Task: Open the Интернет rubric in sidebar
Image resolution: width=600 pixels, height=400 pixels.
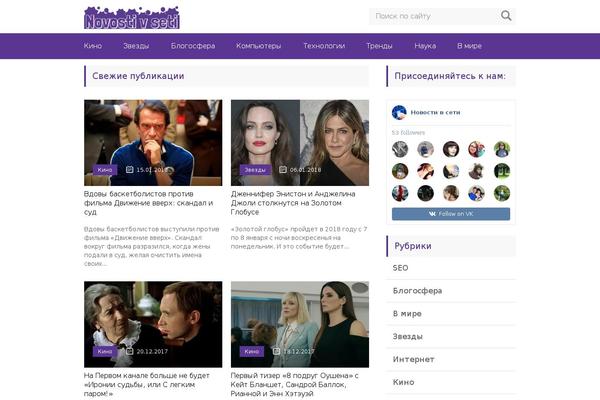Action: click(x=414, y=359)
